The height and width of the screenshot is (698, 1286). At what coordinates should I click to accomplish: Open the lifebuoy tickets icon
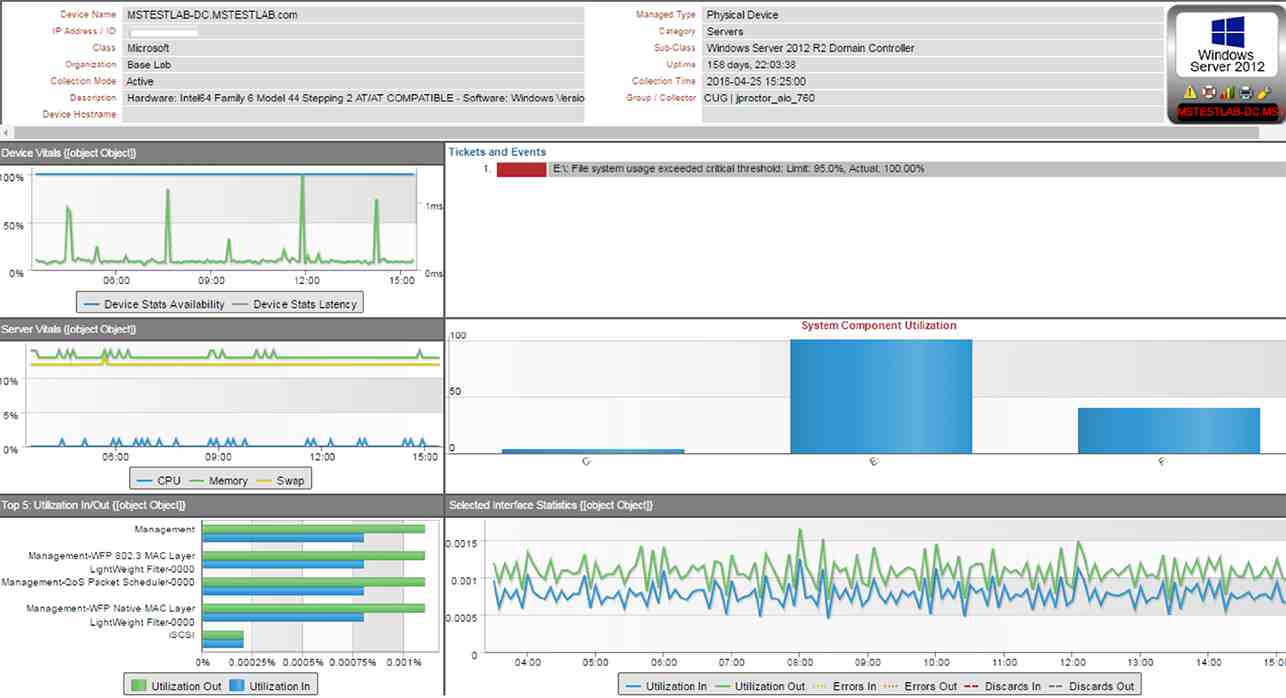1207,93
